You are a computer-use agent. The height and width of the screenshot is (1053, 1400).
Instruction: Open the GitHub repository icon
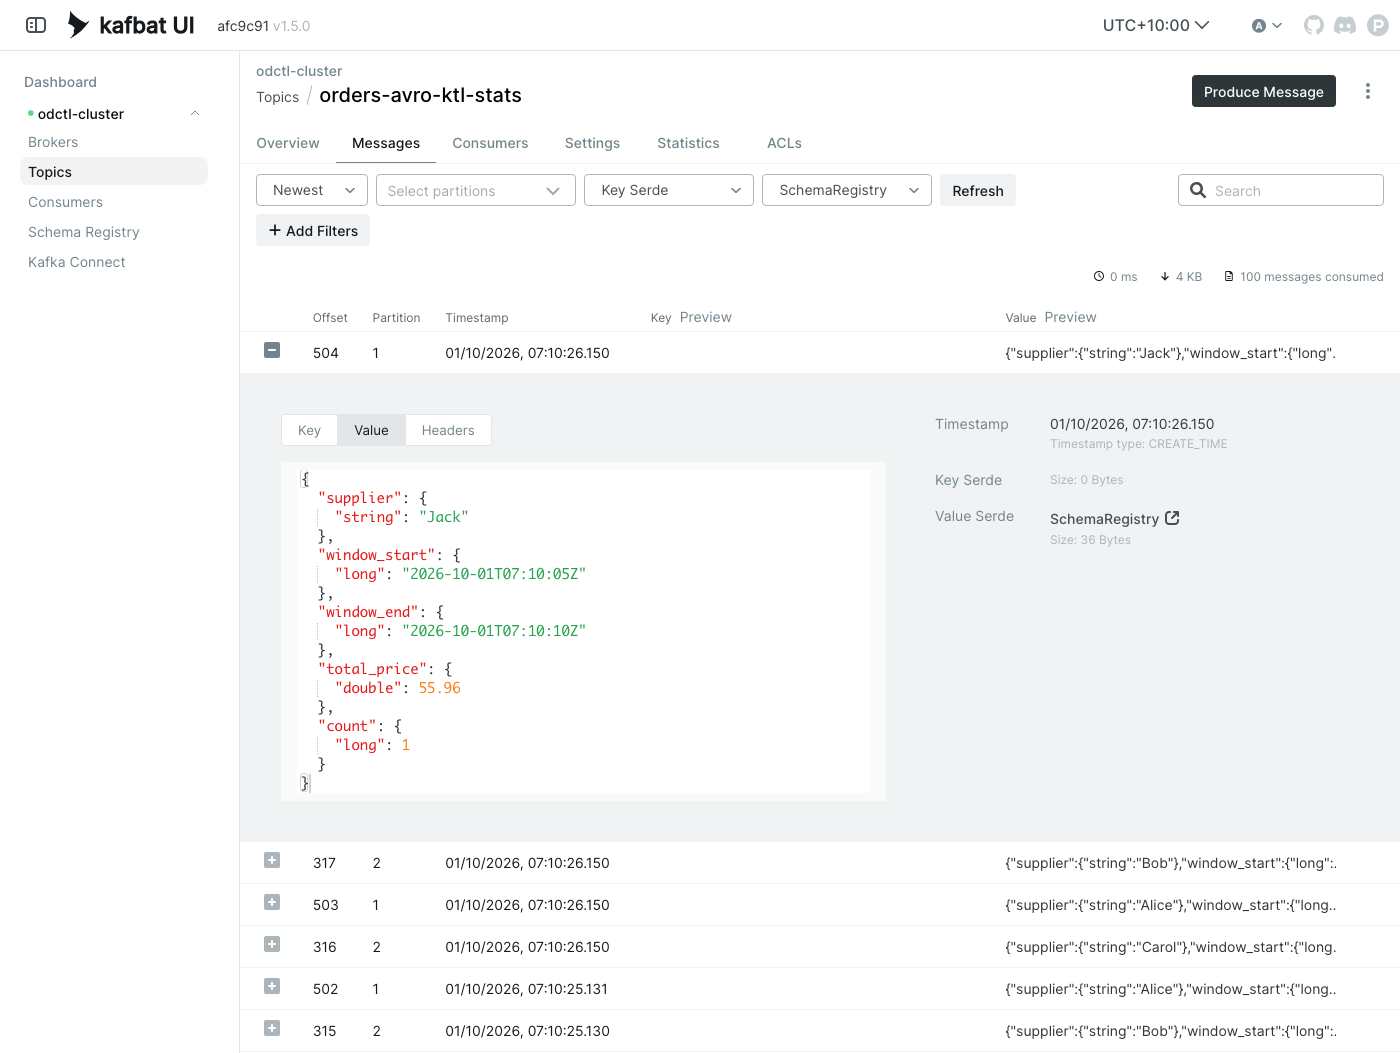point(1314,25)
